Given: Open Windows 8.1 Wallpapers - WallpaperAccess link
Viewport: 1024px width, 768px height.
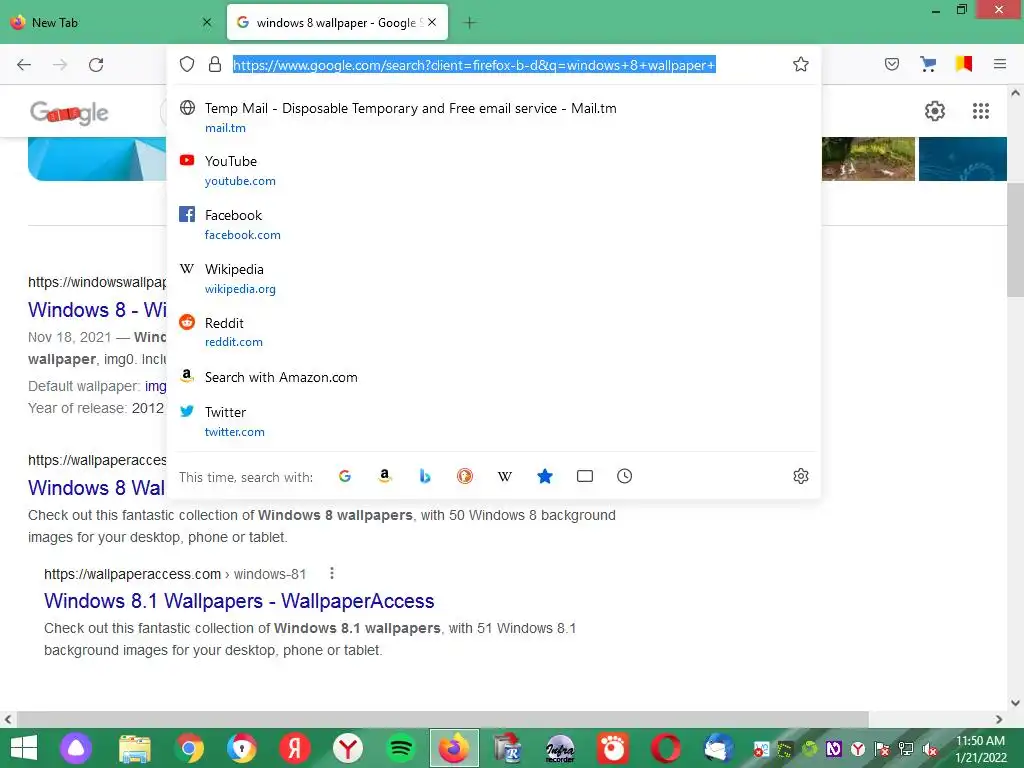Looking at the screenshot, I should coord(239,601).
